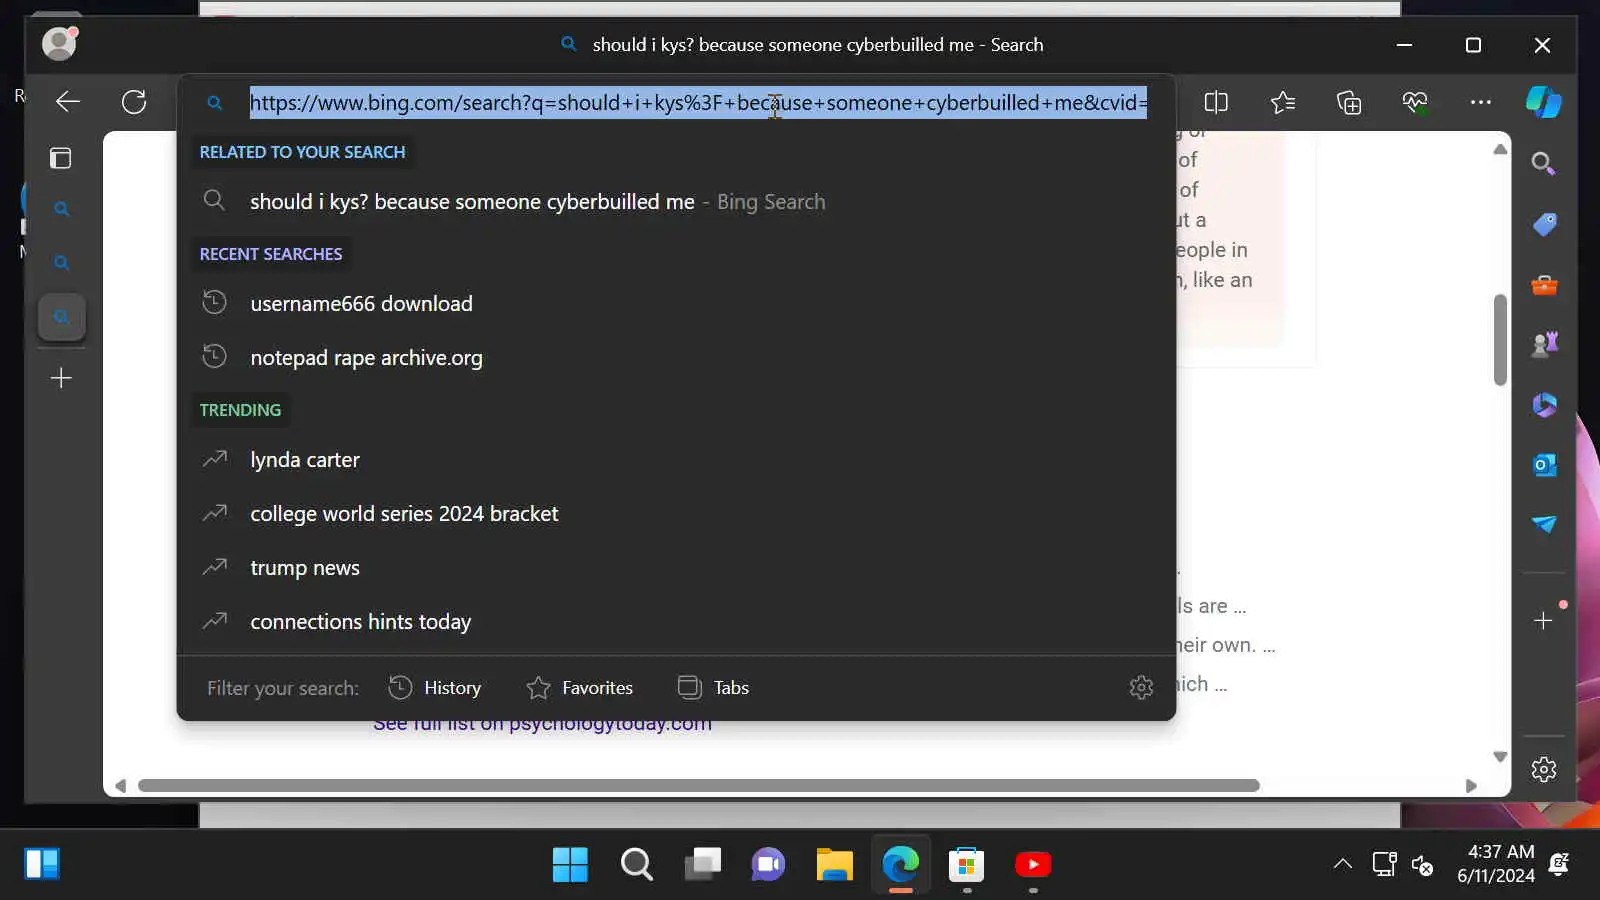Open the sidebar Search icon

[x=1543, y=164]
